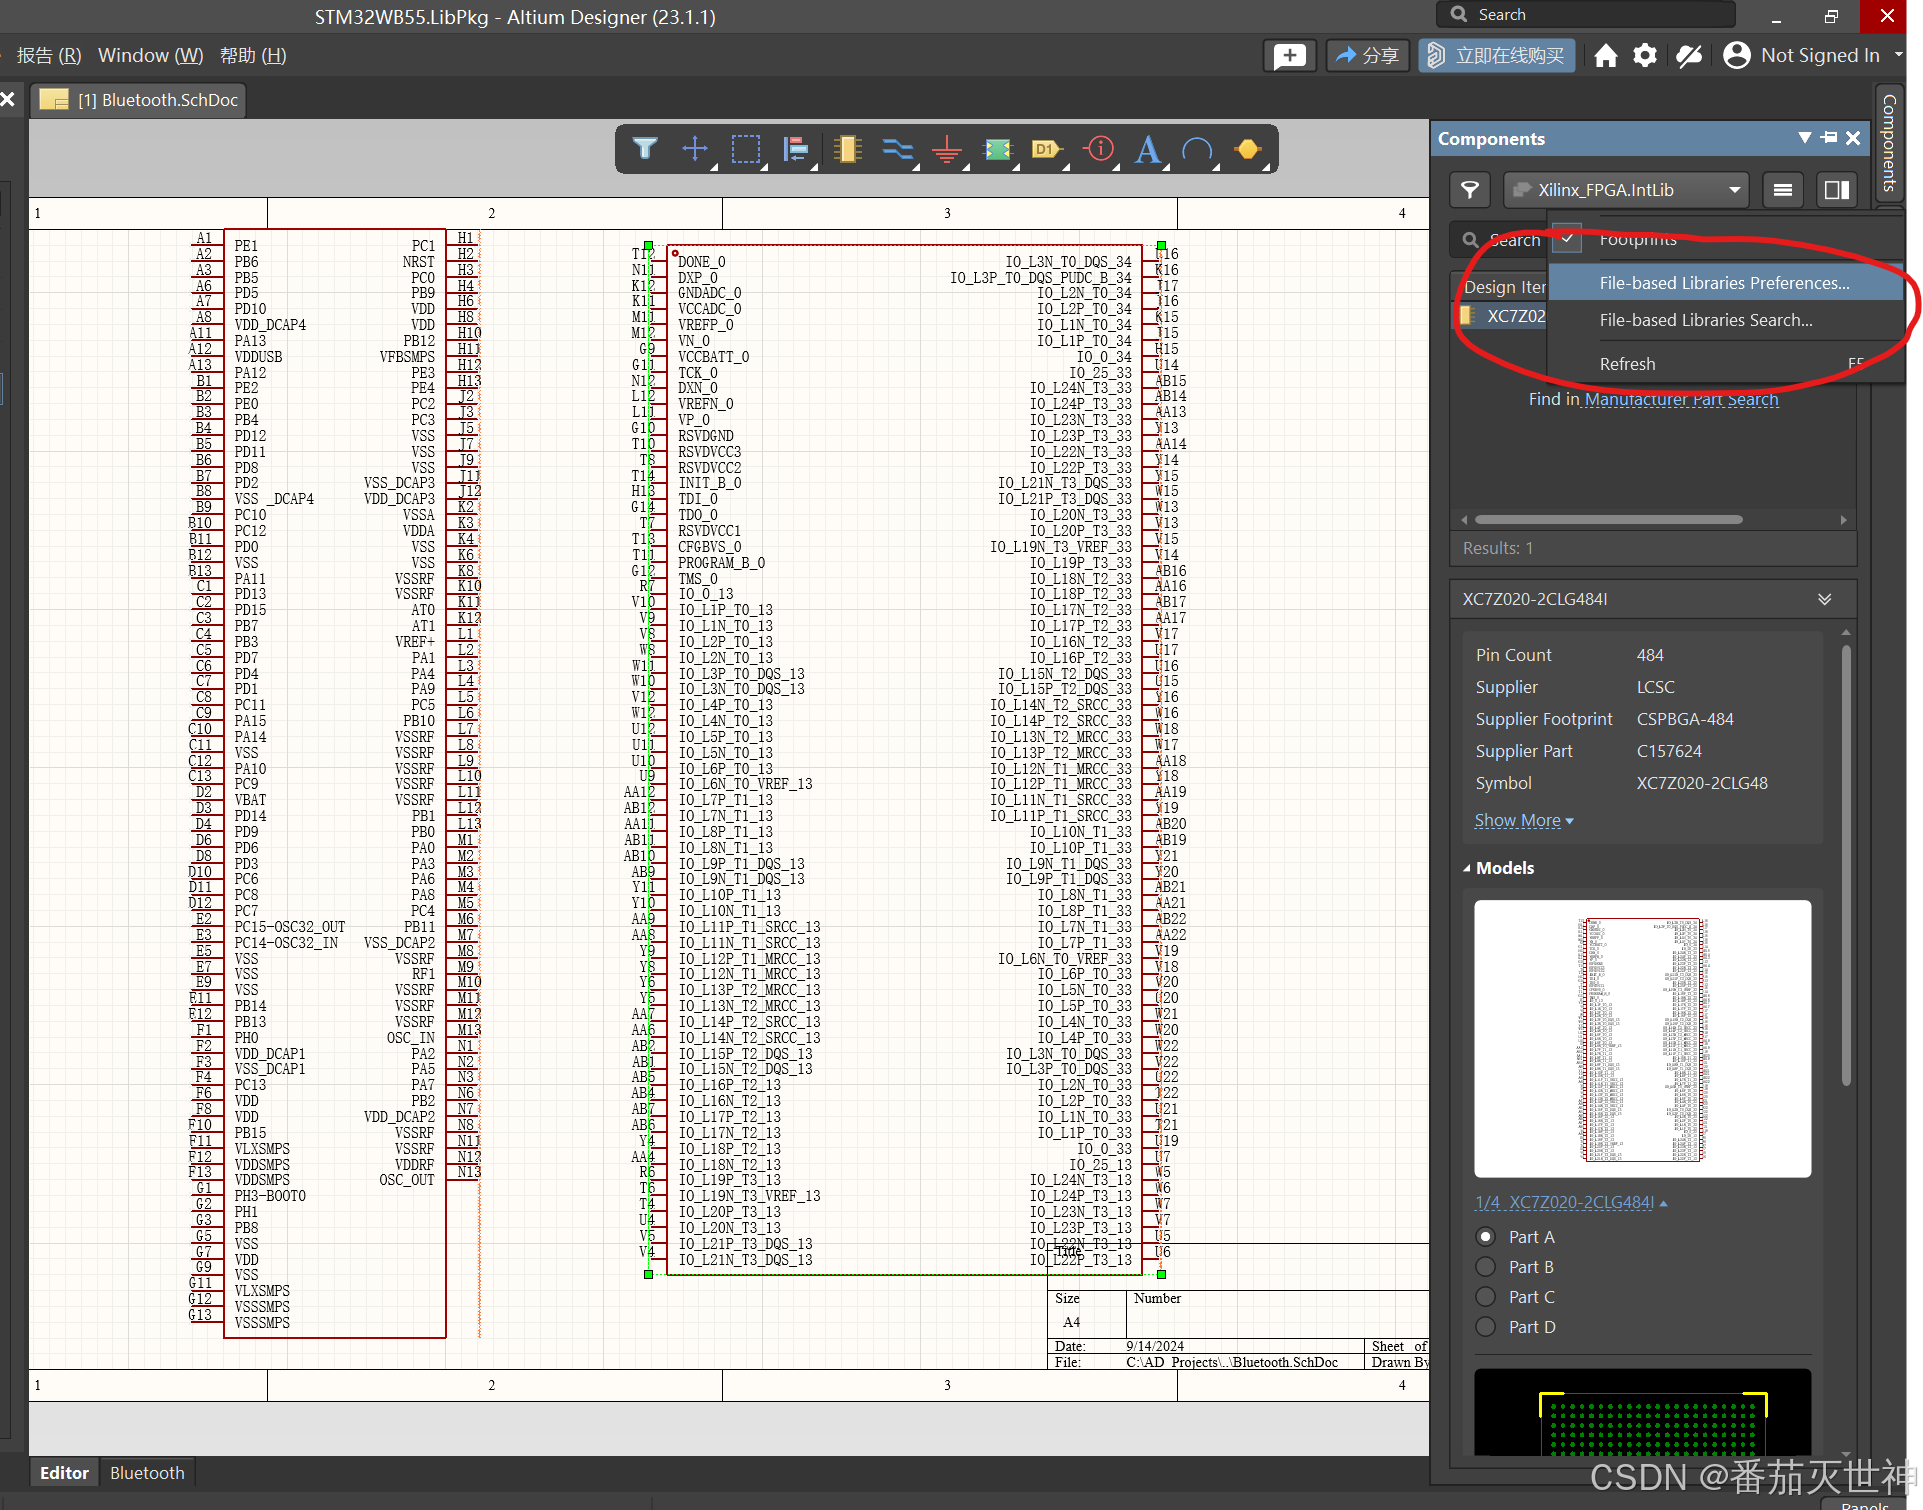This screenshot has height=1510, width=1923.
Task: Choose File-based Libraries Preferences menu item
Action: 1723,283
